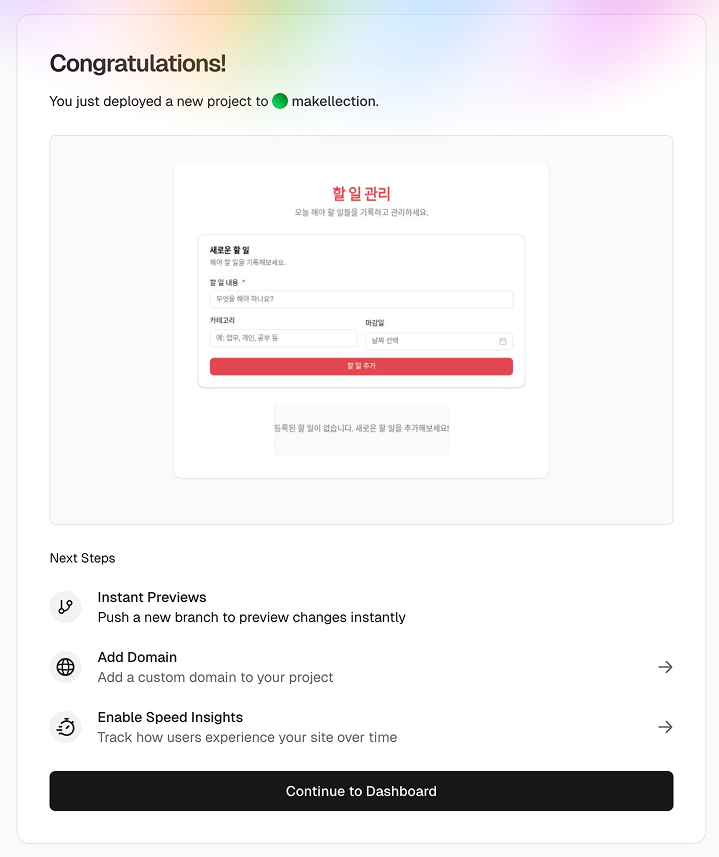Click the arrow beside Add Domain
Screen dimensions: 719x857
[x=665, y=667]
